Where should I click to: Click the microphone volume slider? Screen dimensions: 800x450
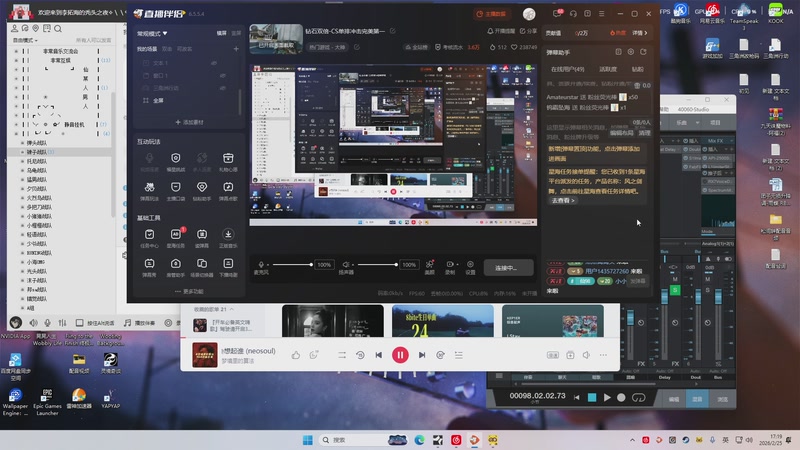[x=292, y=264]
